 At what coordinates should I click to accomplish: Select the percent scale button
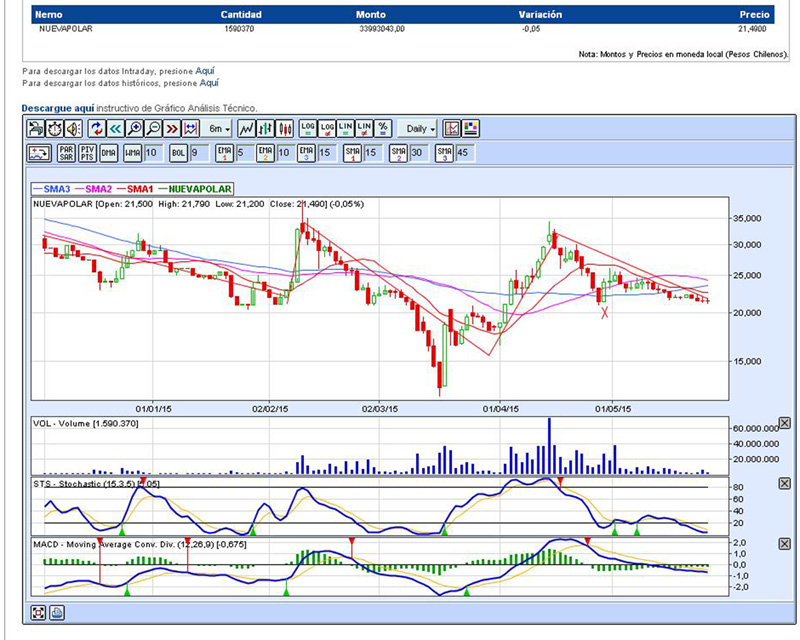pyautogui.click(x=383, y=129)
